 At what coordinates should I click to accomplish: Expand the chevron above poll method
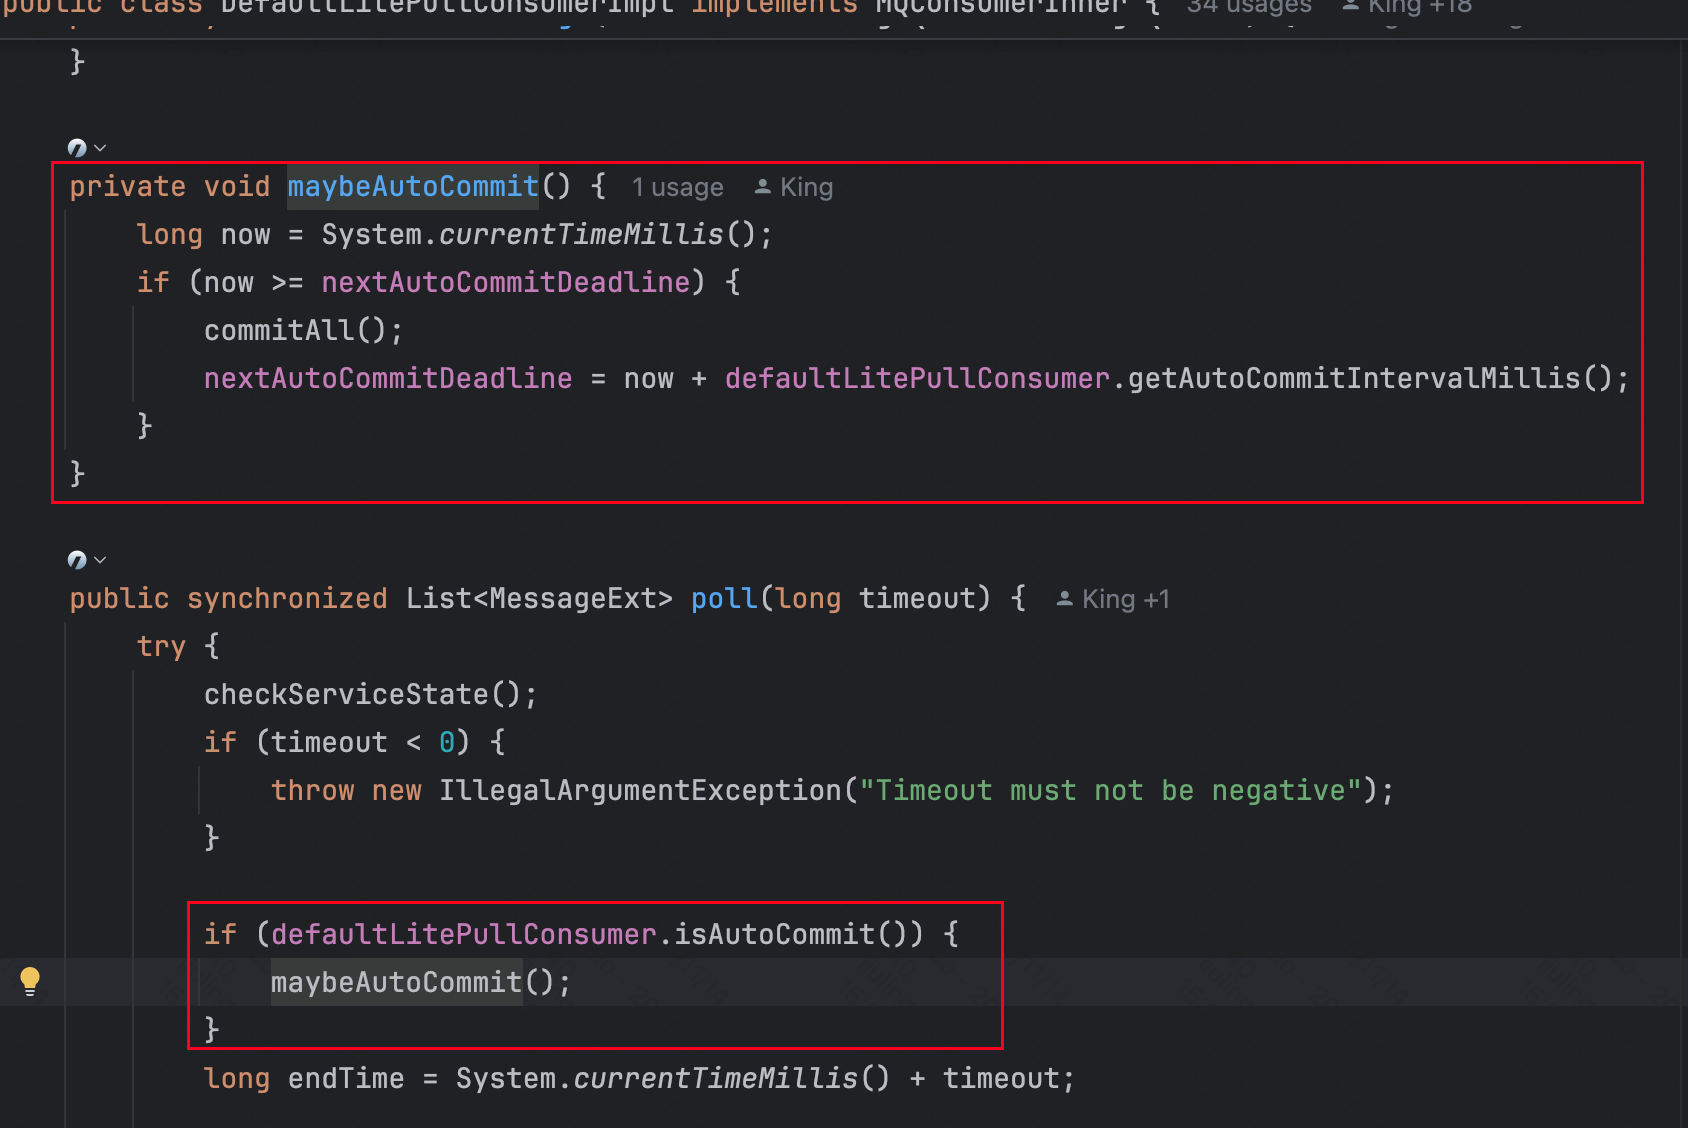tap(100, 560)
